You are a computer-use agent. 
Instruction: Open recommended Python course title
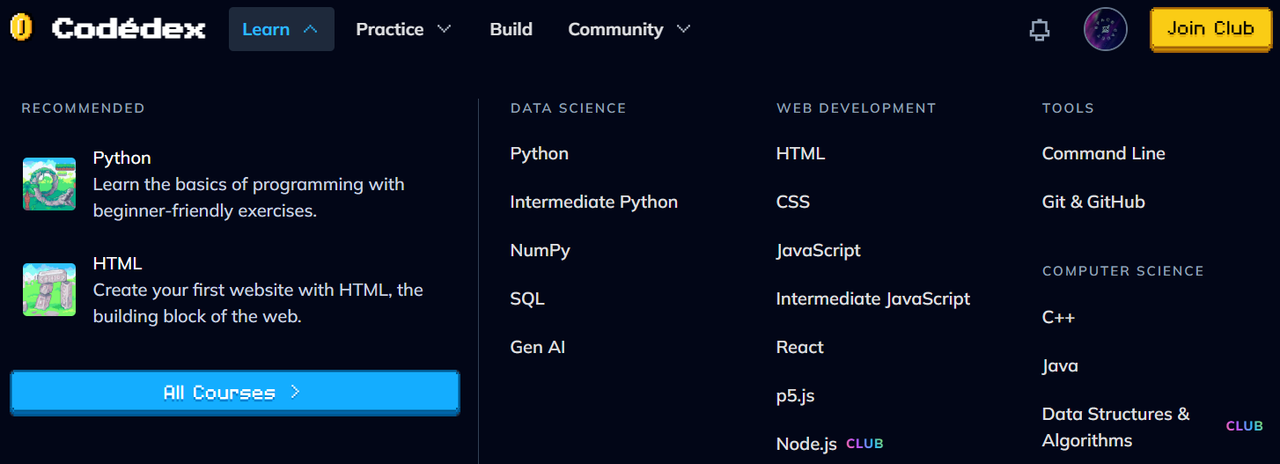122,158
